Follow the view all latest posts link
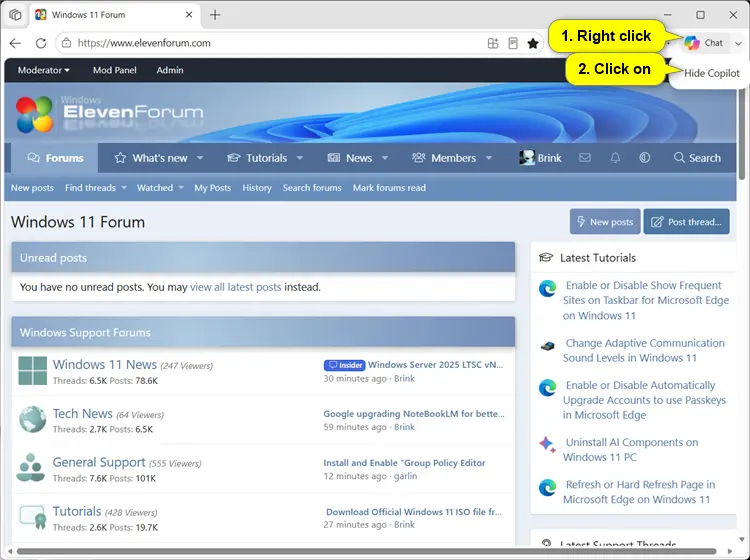This screenshot has width=750, height=560. click(x=235, y=287)
